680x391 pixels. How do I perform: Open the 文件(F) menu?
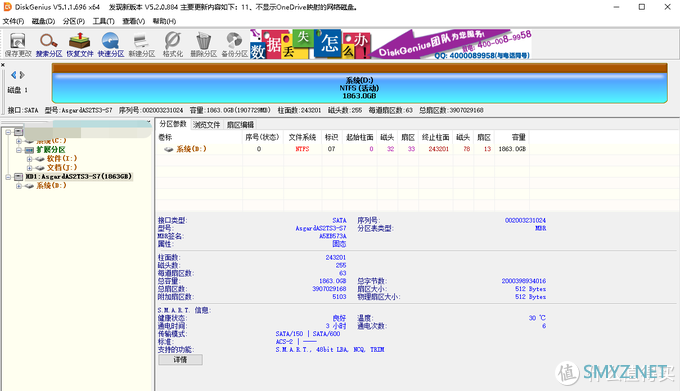click(x=13, y=21)
